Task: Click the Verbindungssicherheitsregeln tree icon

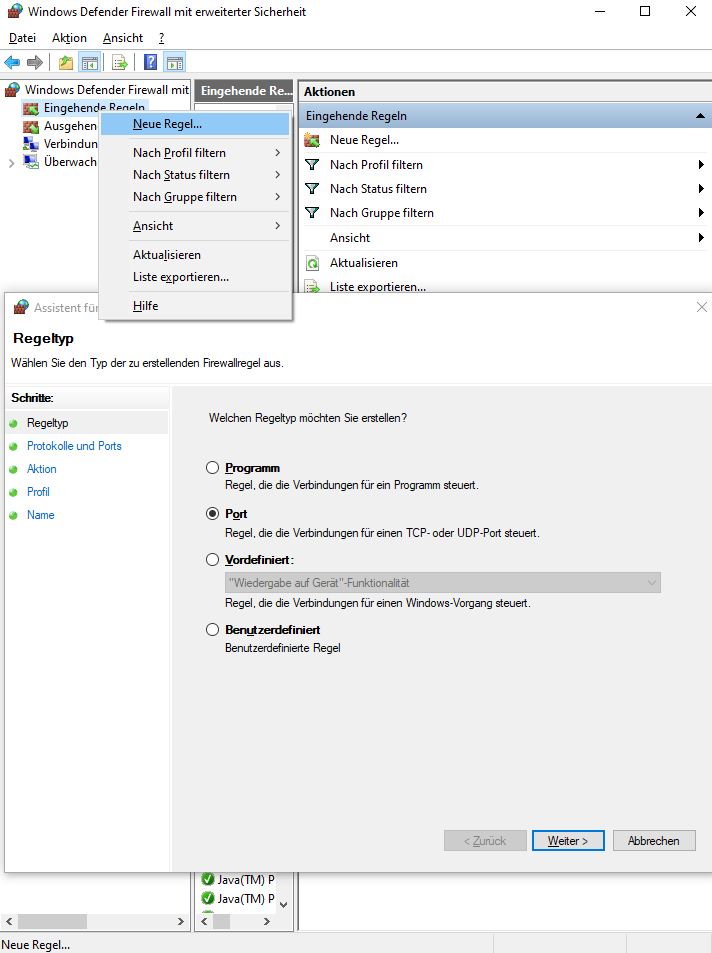Action: 30,144
